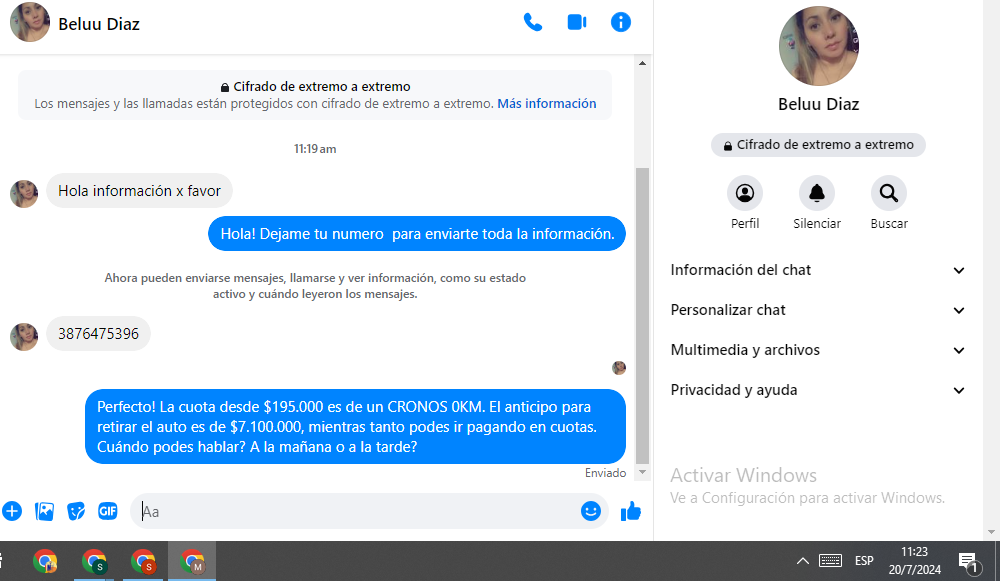Start a voice call with Beluu Diaz

(x=533, y=22)
